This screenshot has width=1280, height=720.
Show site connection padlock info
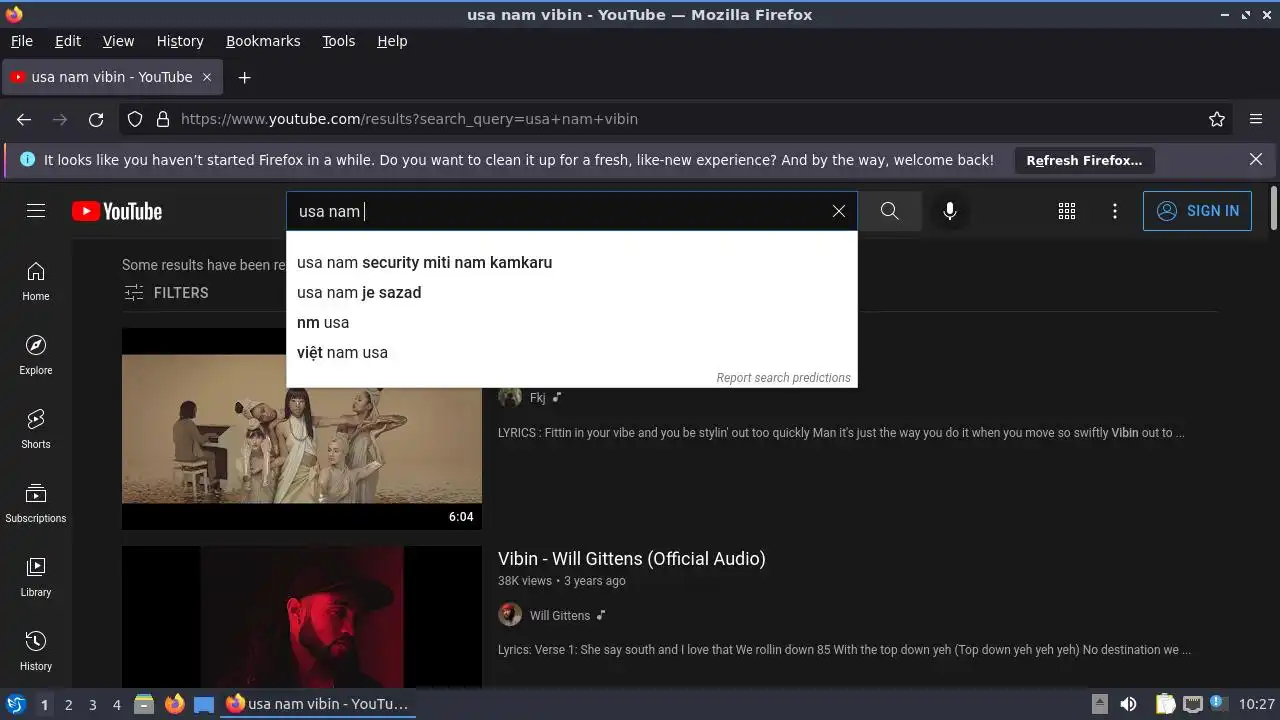[x=163, y=119]
